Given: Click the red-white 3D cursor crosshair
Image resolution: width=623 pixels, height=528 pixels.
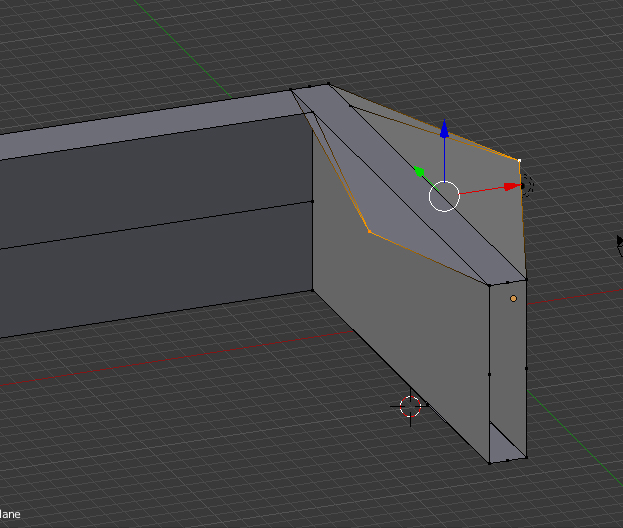Looking at the screenshot, I should pos(410,406).
